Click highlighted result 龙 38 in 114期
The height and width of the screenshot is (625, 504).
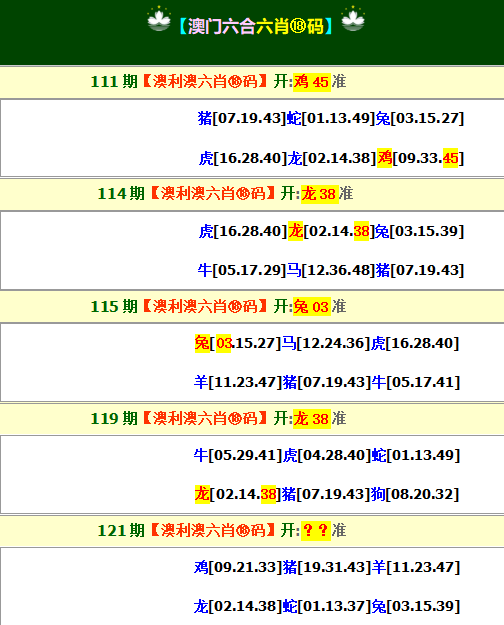320,194
